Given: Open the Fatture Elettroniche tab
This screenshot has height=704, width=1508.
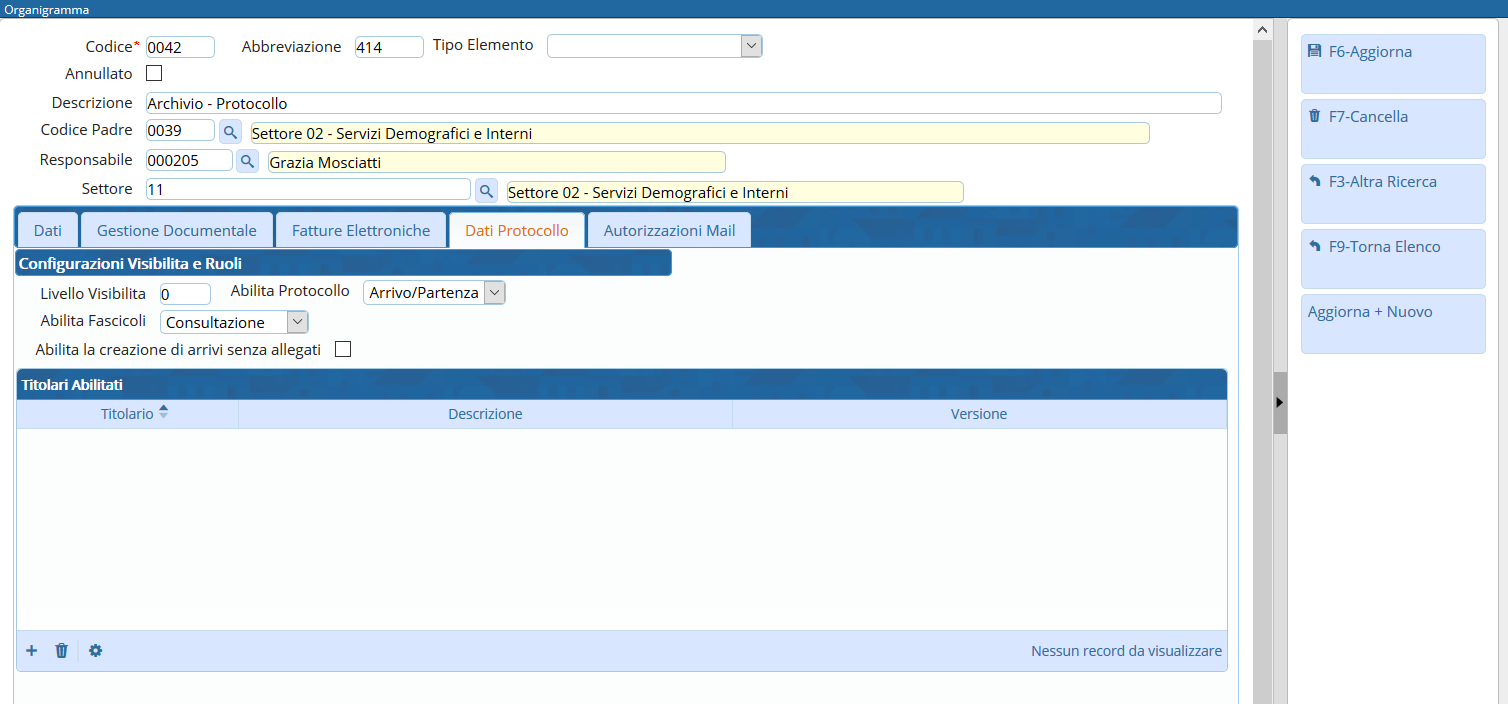Looking at the screenshot, I should coord(361,230).
